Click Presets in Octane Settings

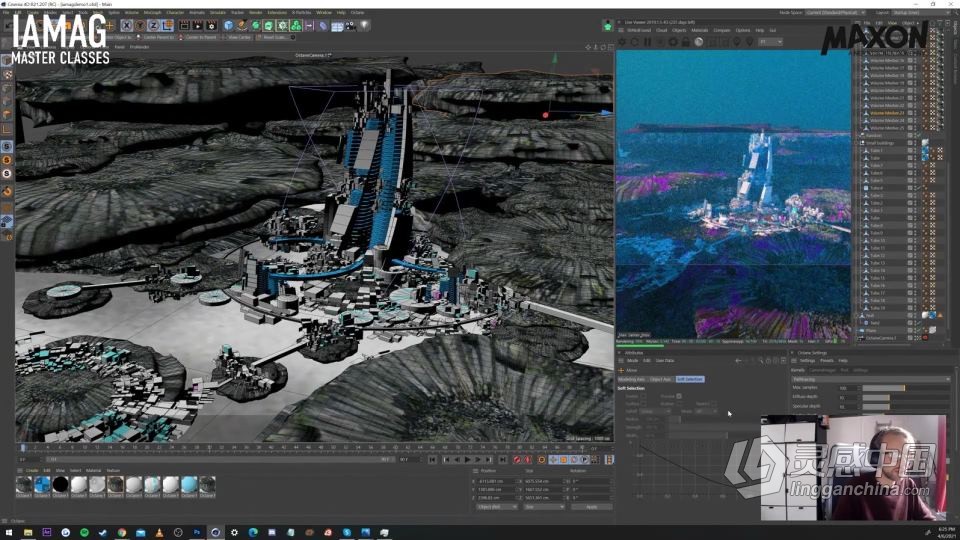(x=827, y=361)
